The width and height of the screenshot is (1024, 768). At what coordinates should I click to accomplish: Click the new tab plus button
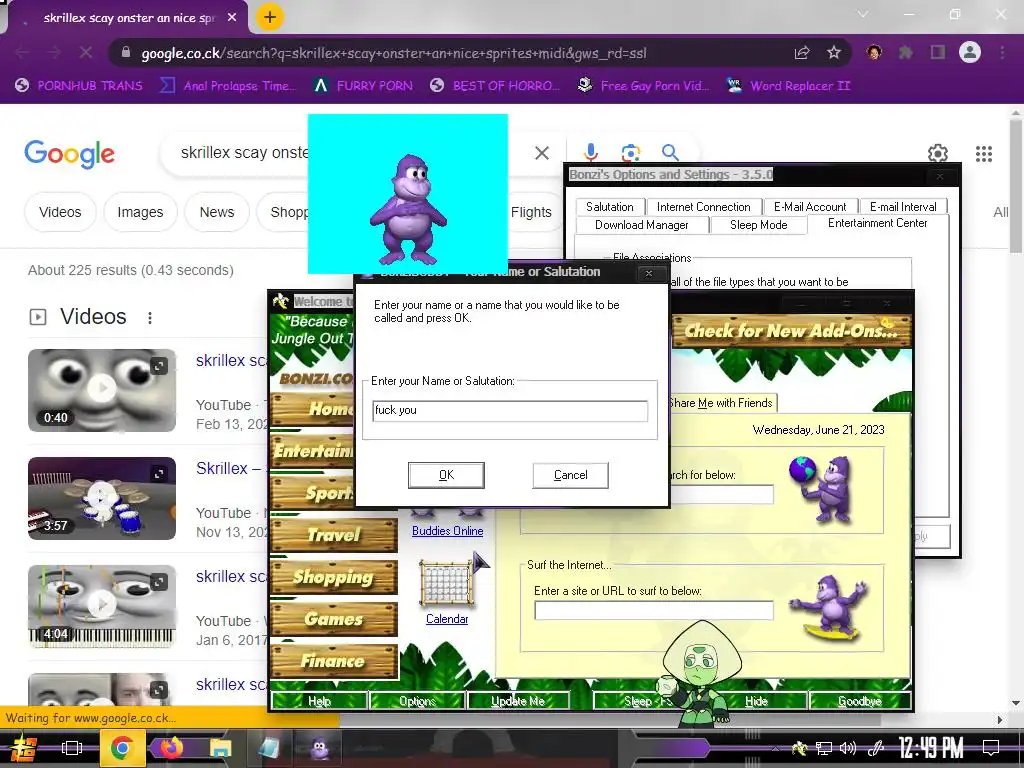click(270, 17)
